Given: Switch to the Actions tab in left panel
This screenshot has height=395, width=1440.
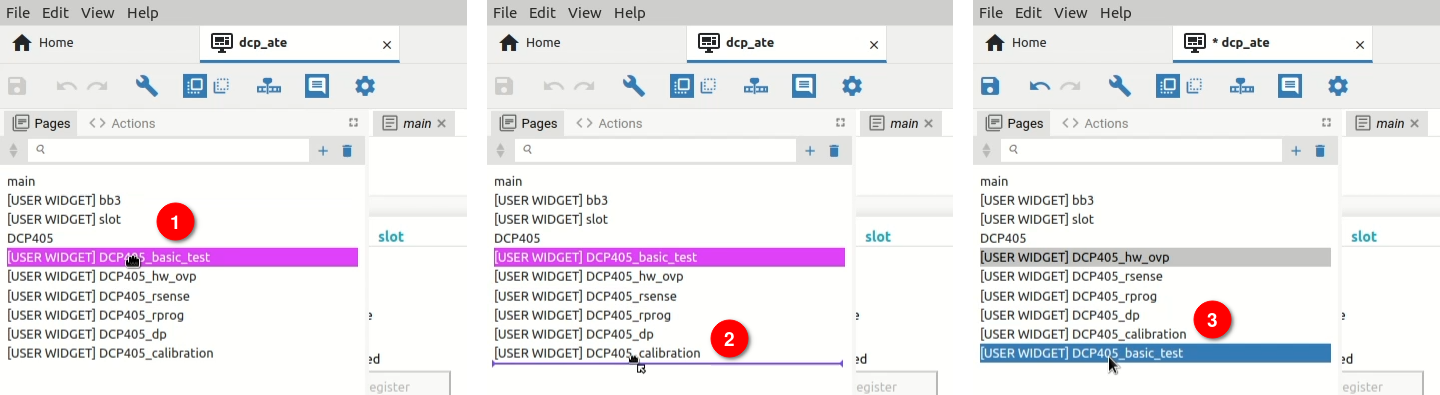Looking at the screenshot, I should (122, 123).
